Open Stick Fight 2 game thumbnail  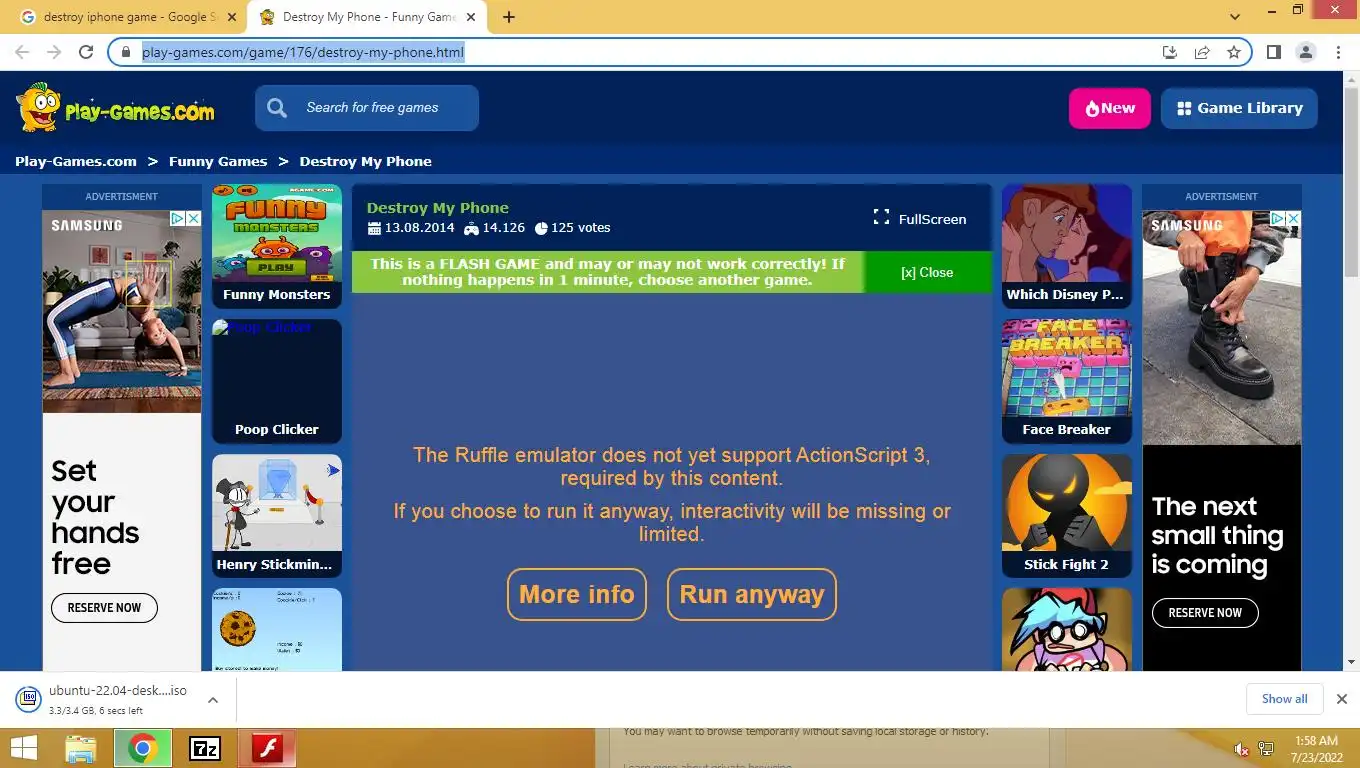click(1067, 516)
